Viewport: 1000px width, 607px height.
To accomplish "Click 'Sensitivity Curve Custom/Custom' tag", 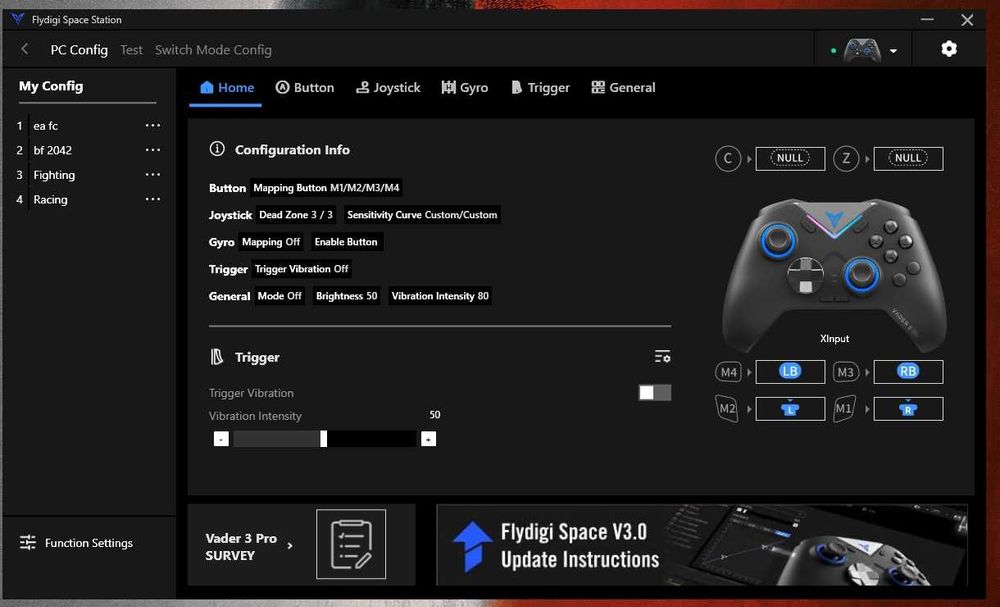I will (x=422, y=215).
